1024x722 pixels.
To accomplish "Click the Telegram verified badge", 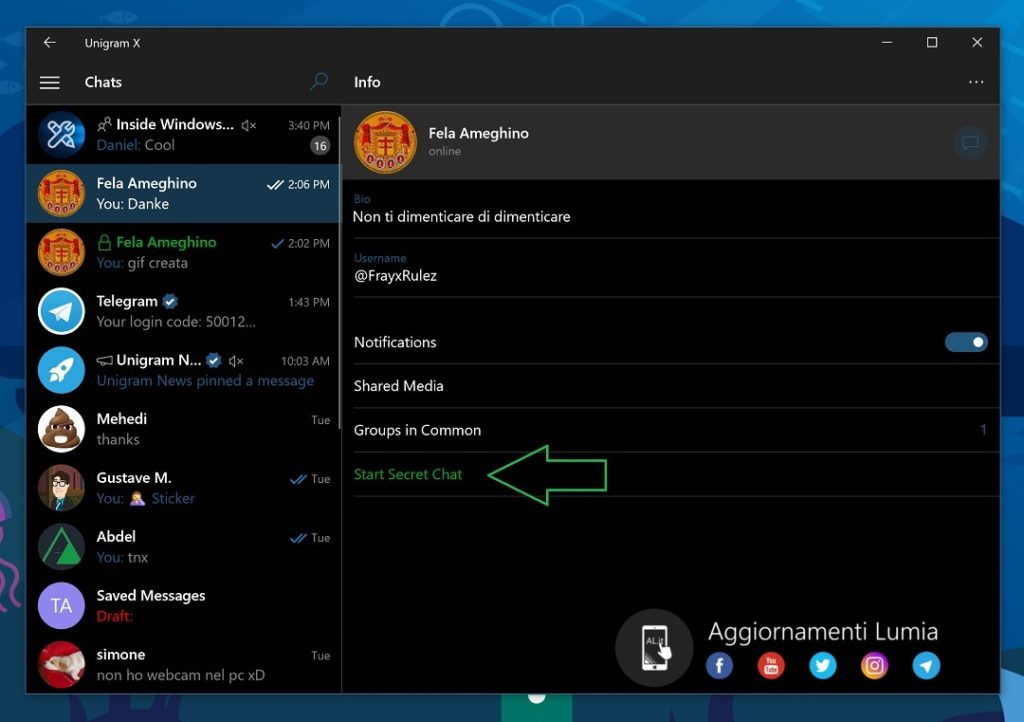I will (x=170, y=302).
